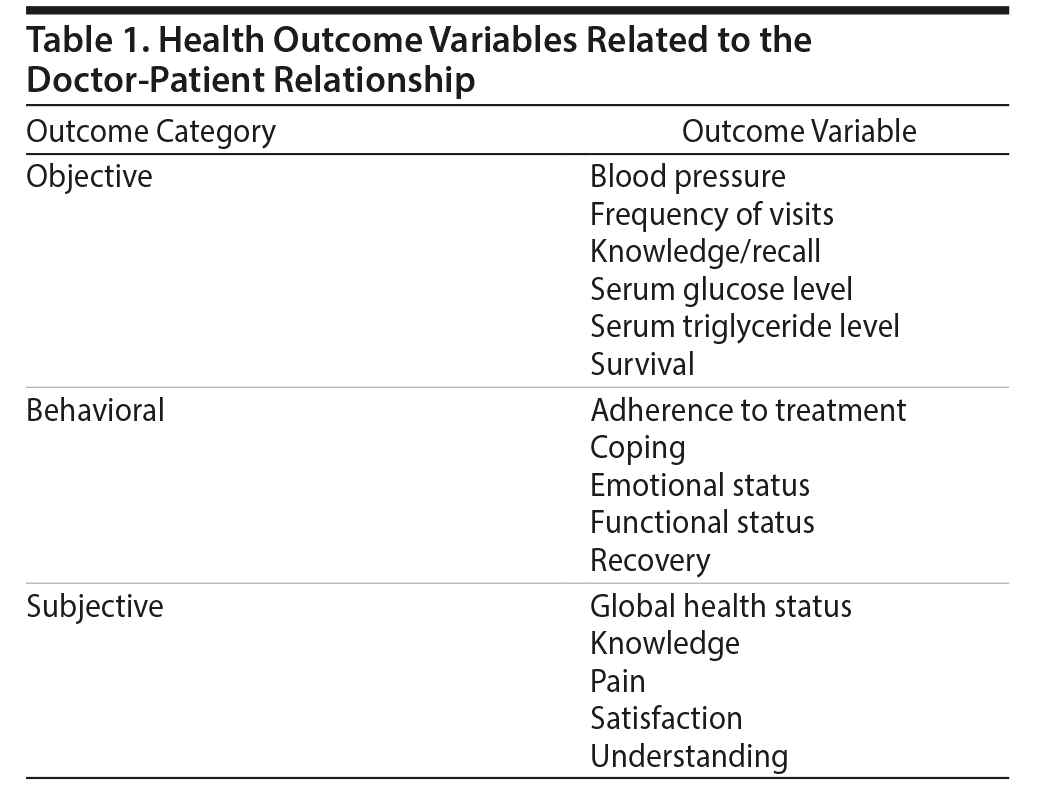
Task: Click the Outcome Category column header
Action: [151, 131]
